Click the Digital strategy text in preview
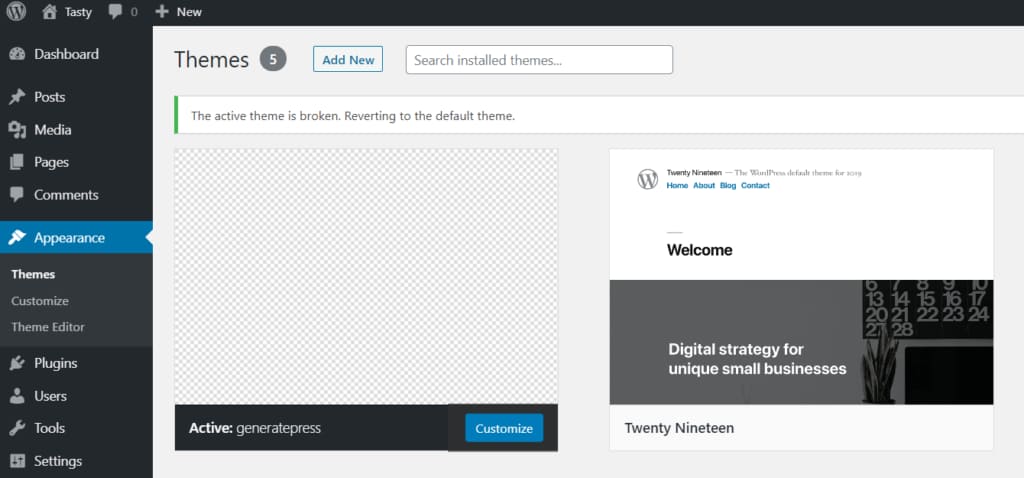Screen dimensions: 1024x478 (x=757, y=358)
